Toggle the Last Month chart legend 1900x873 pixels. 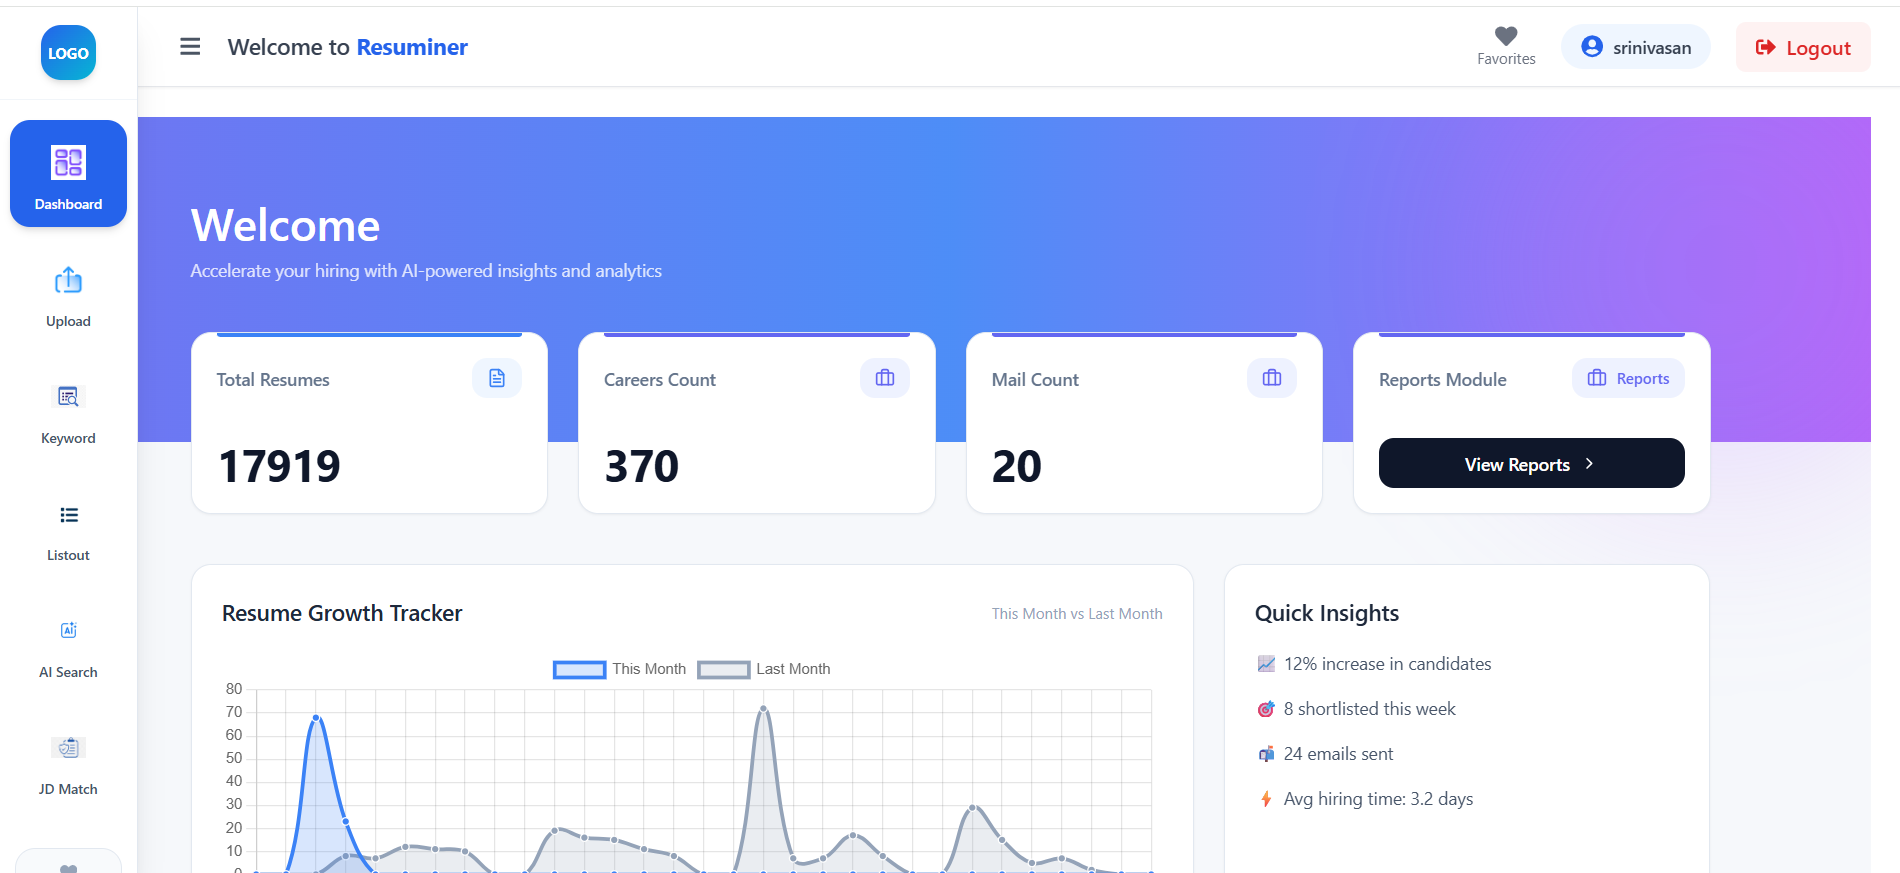(764, 669)
